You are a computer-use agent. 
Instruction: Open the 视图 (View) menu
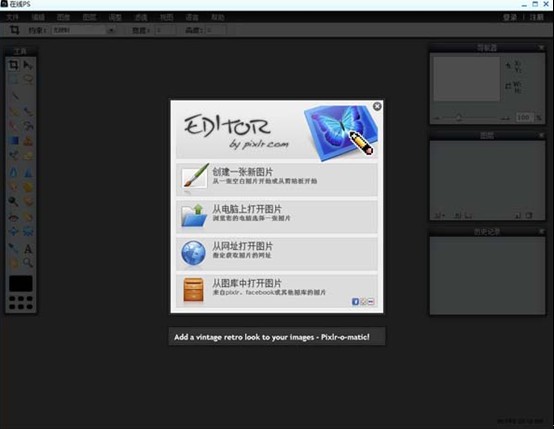coord(167,17)
